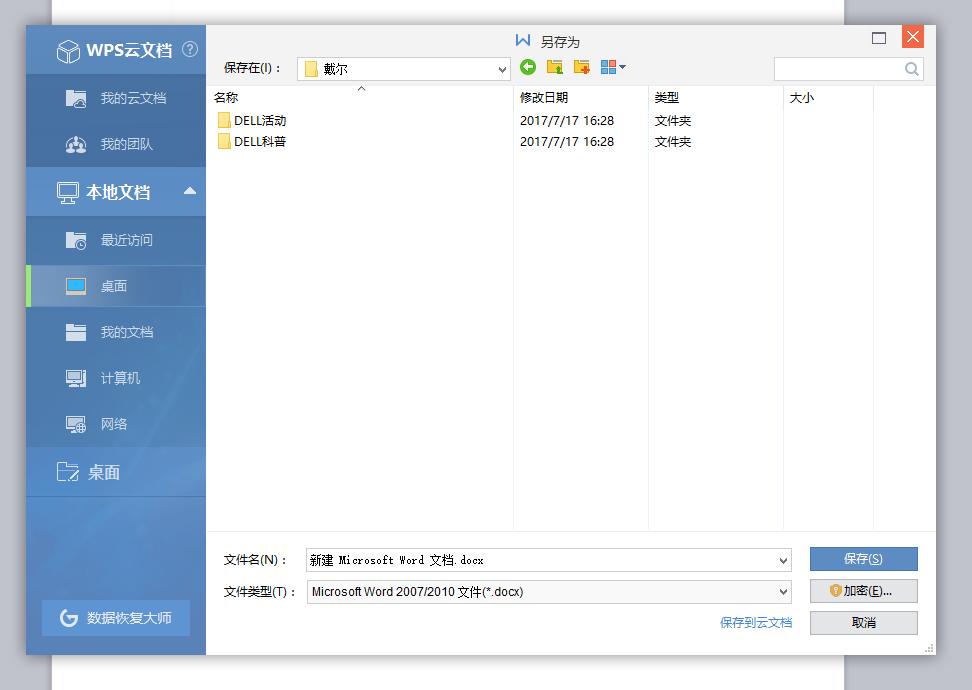
Task: Click inside the search box
Action: [x=843, y=69]
